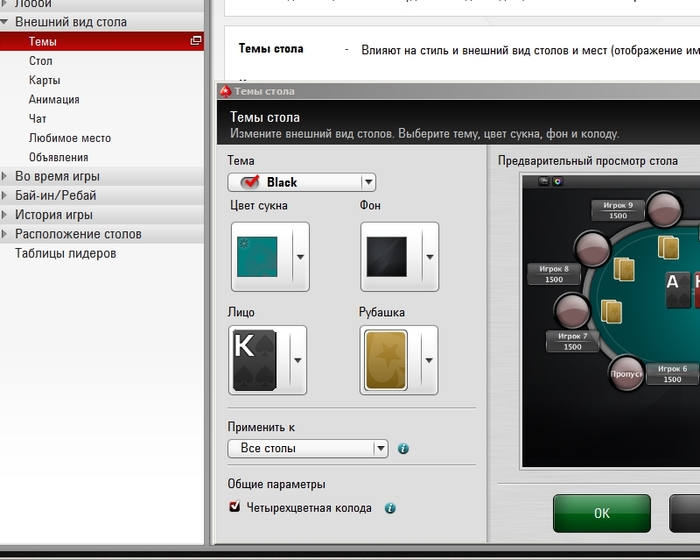
Task: Open the Рубашка card back dropdown arrow
Action: tap(429, 360)
